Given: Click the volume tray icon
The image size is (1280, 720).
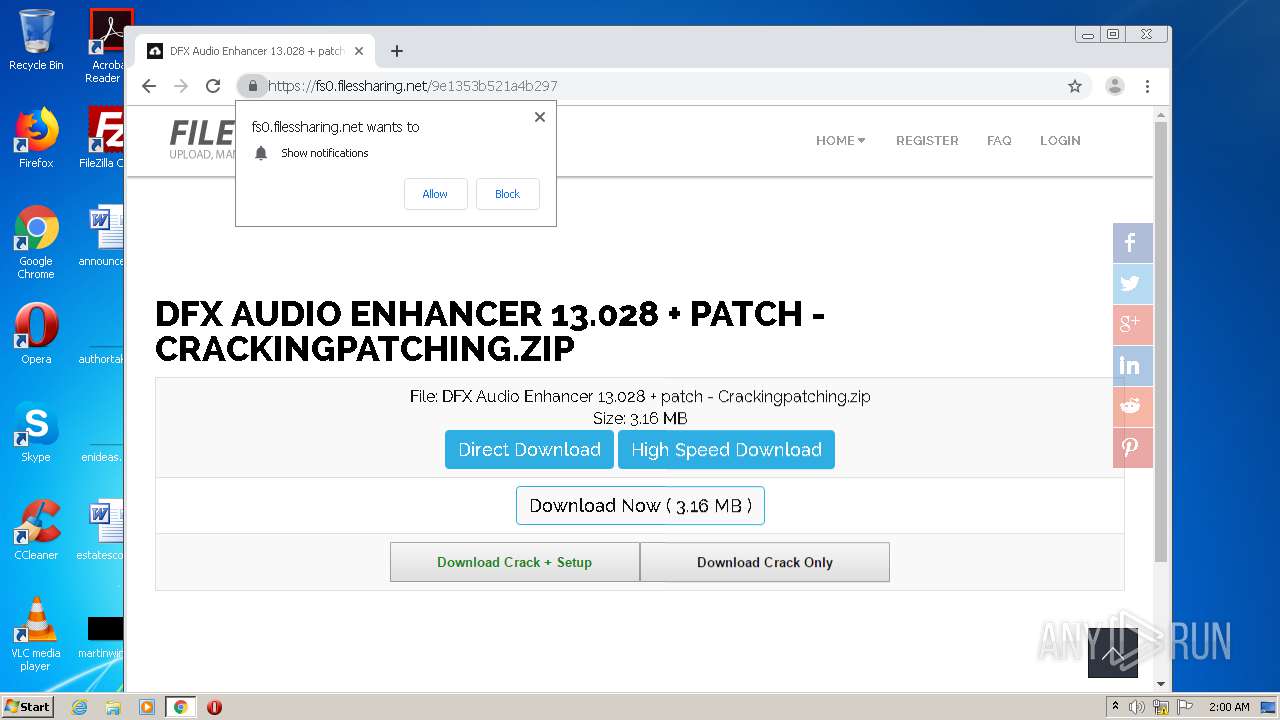Looking at the screenshot, I should click(1137, 707).
